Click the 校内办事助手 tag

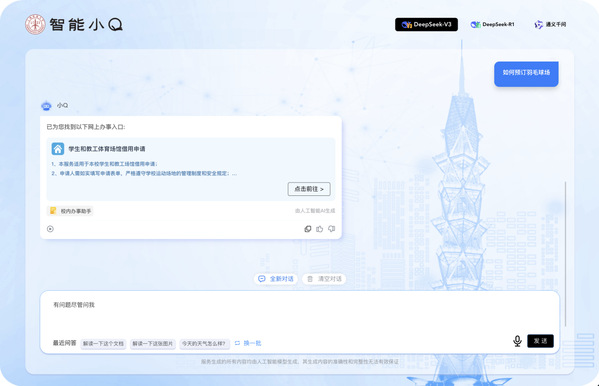tap(70, 211)
